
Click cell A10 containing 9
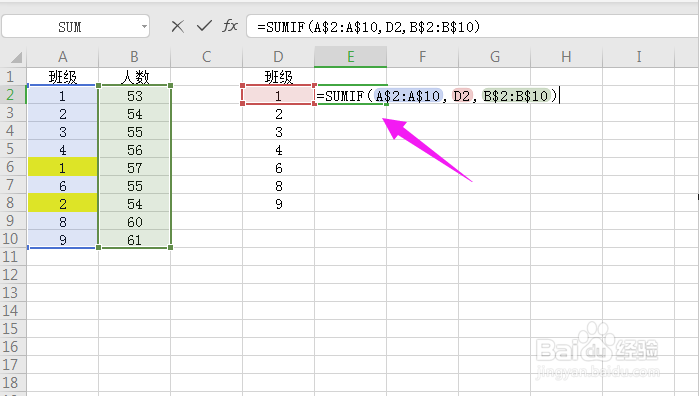coord(63,239)
